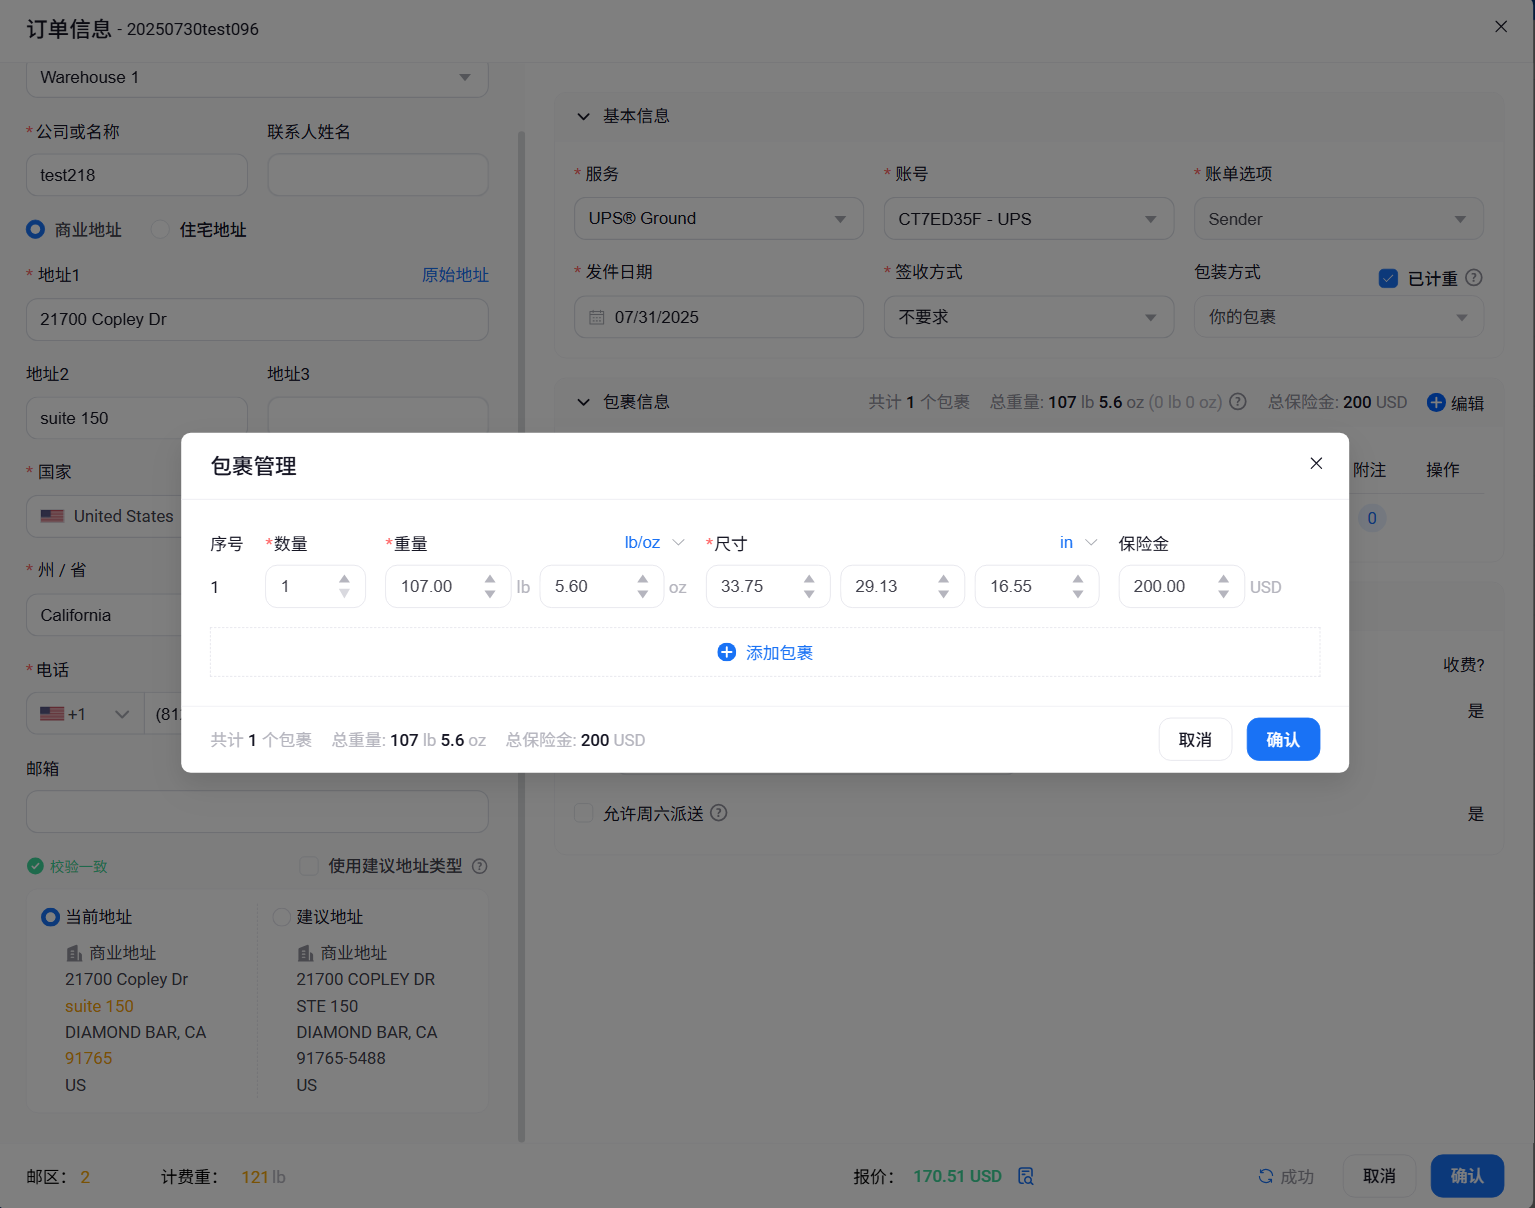Open the UPS® Ground service dropdown
The width and height of the screenshot is (1535, 1208).
pos(719,218)
